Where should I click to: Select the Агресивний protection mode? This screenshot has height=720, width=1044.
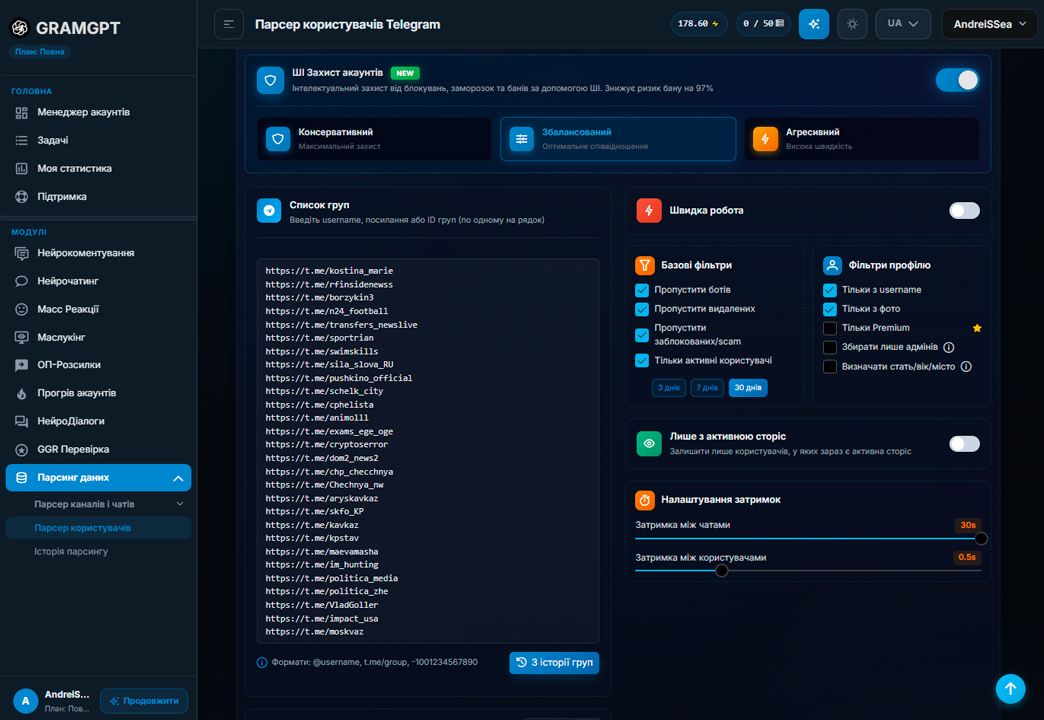click(862, 139)
